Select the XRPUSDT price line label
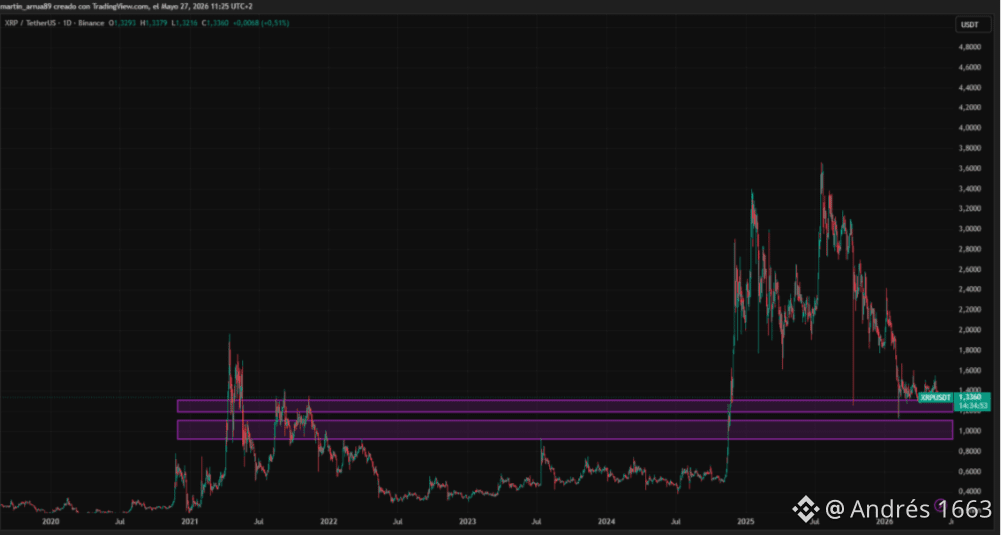 pos(935,397)
